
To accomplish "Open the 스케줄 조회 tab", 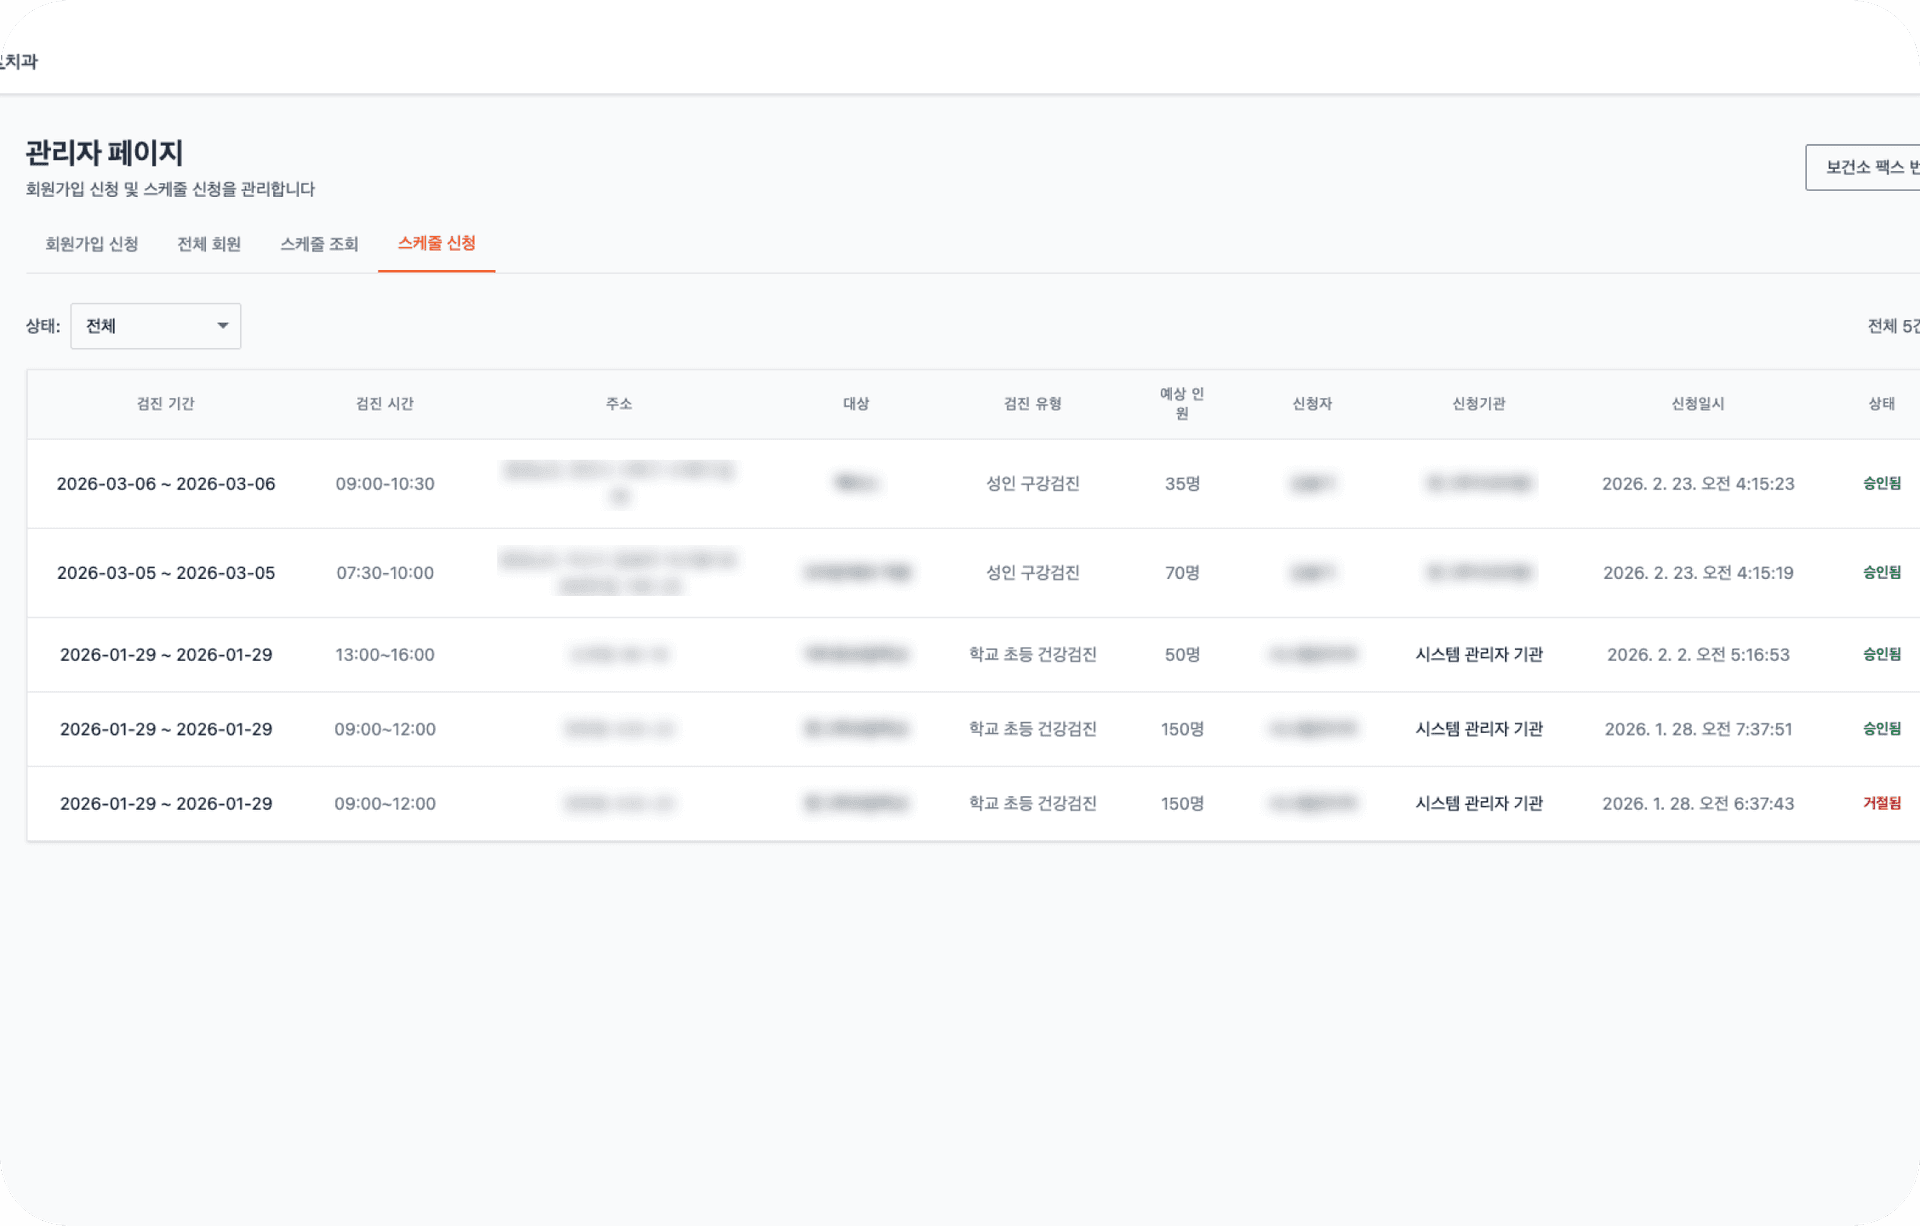I will [319, 244].
